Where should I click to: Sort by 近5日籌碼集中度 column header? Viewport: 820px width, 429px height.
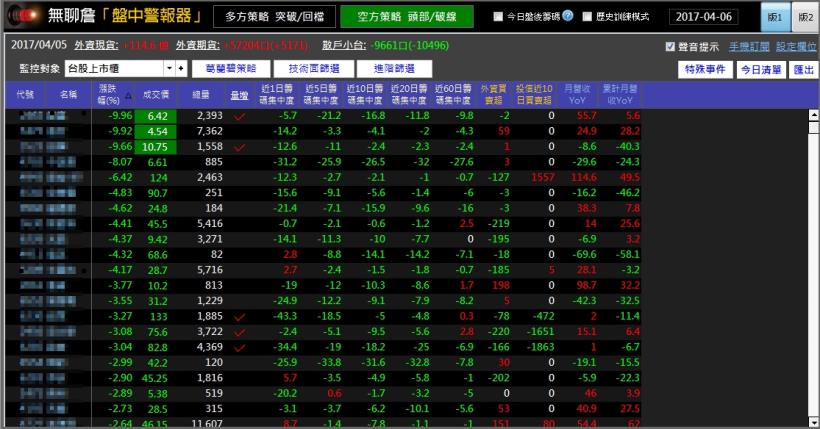pos(321,95)
